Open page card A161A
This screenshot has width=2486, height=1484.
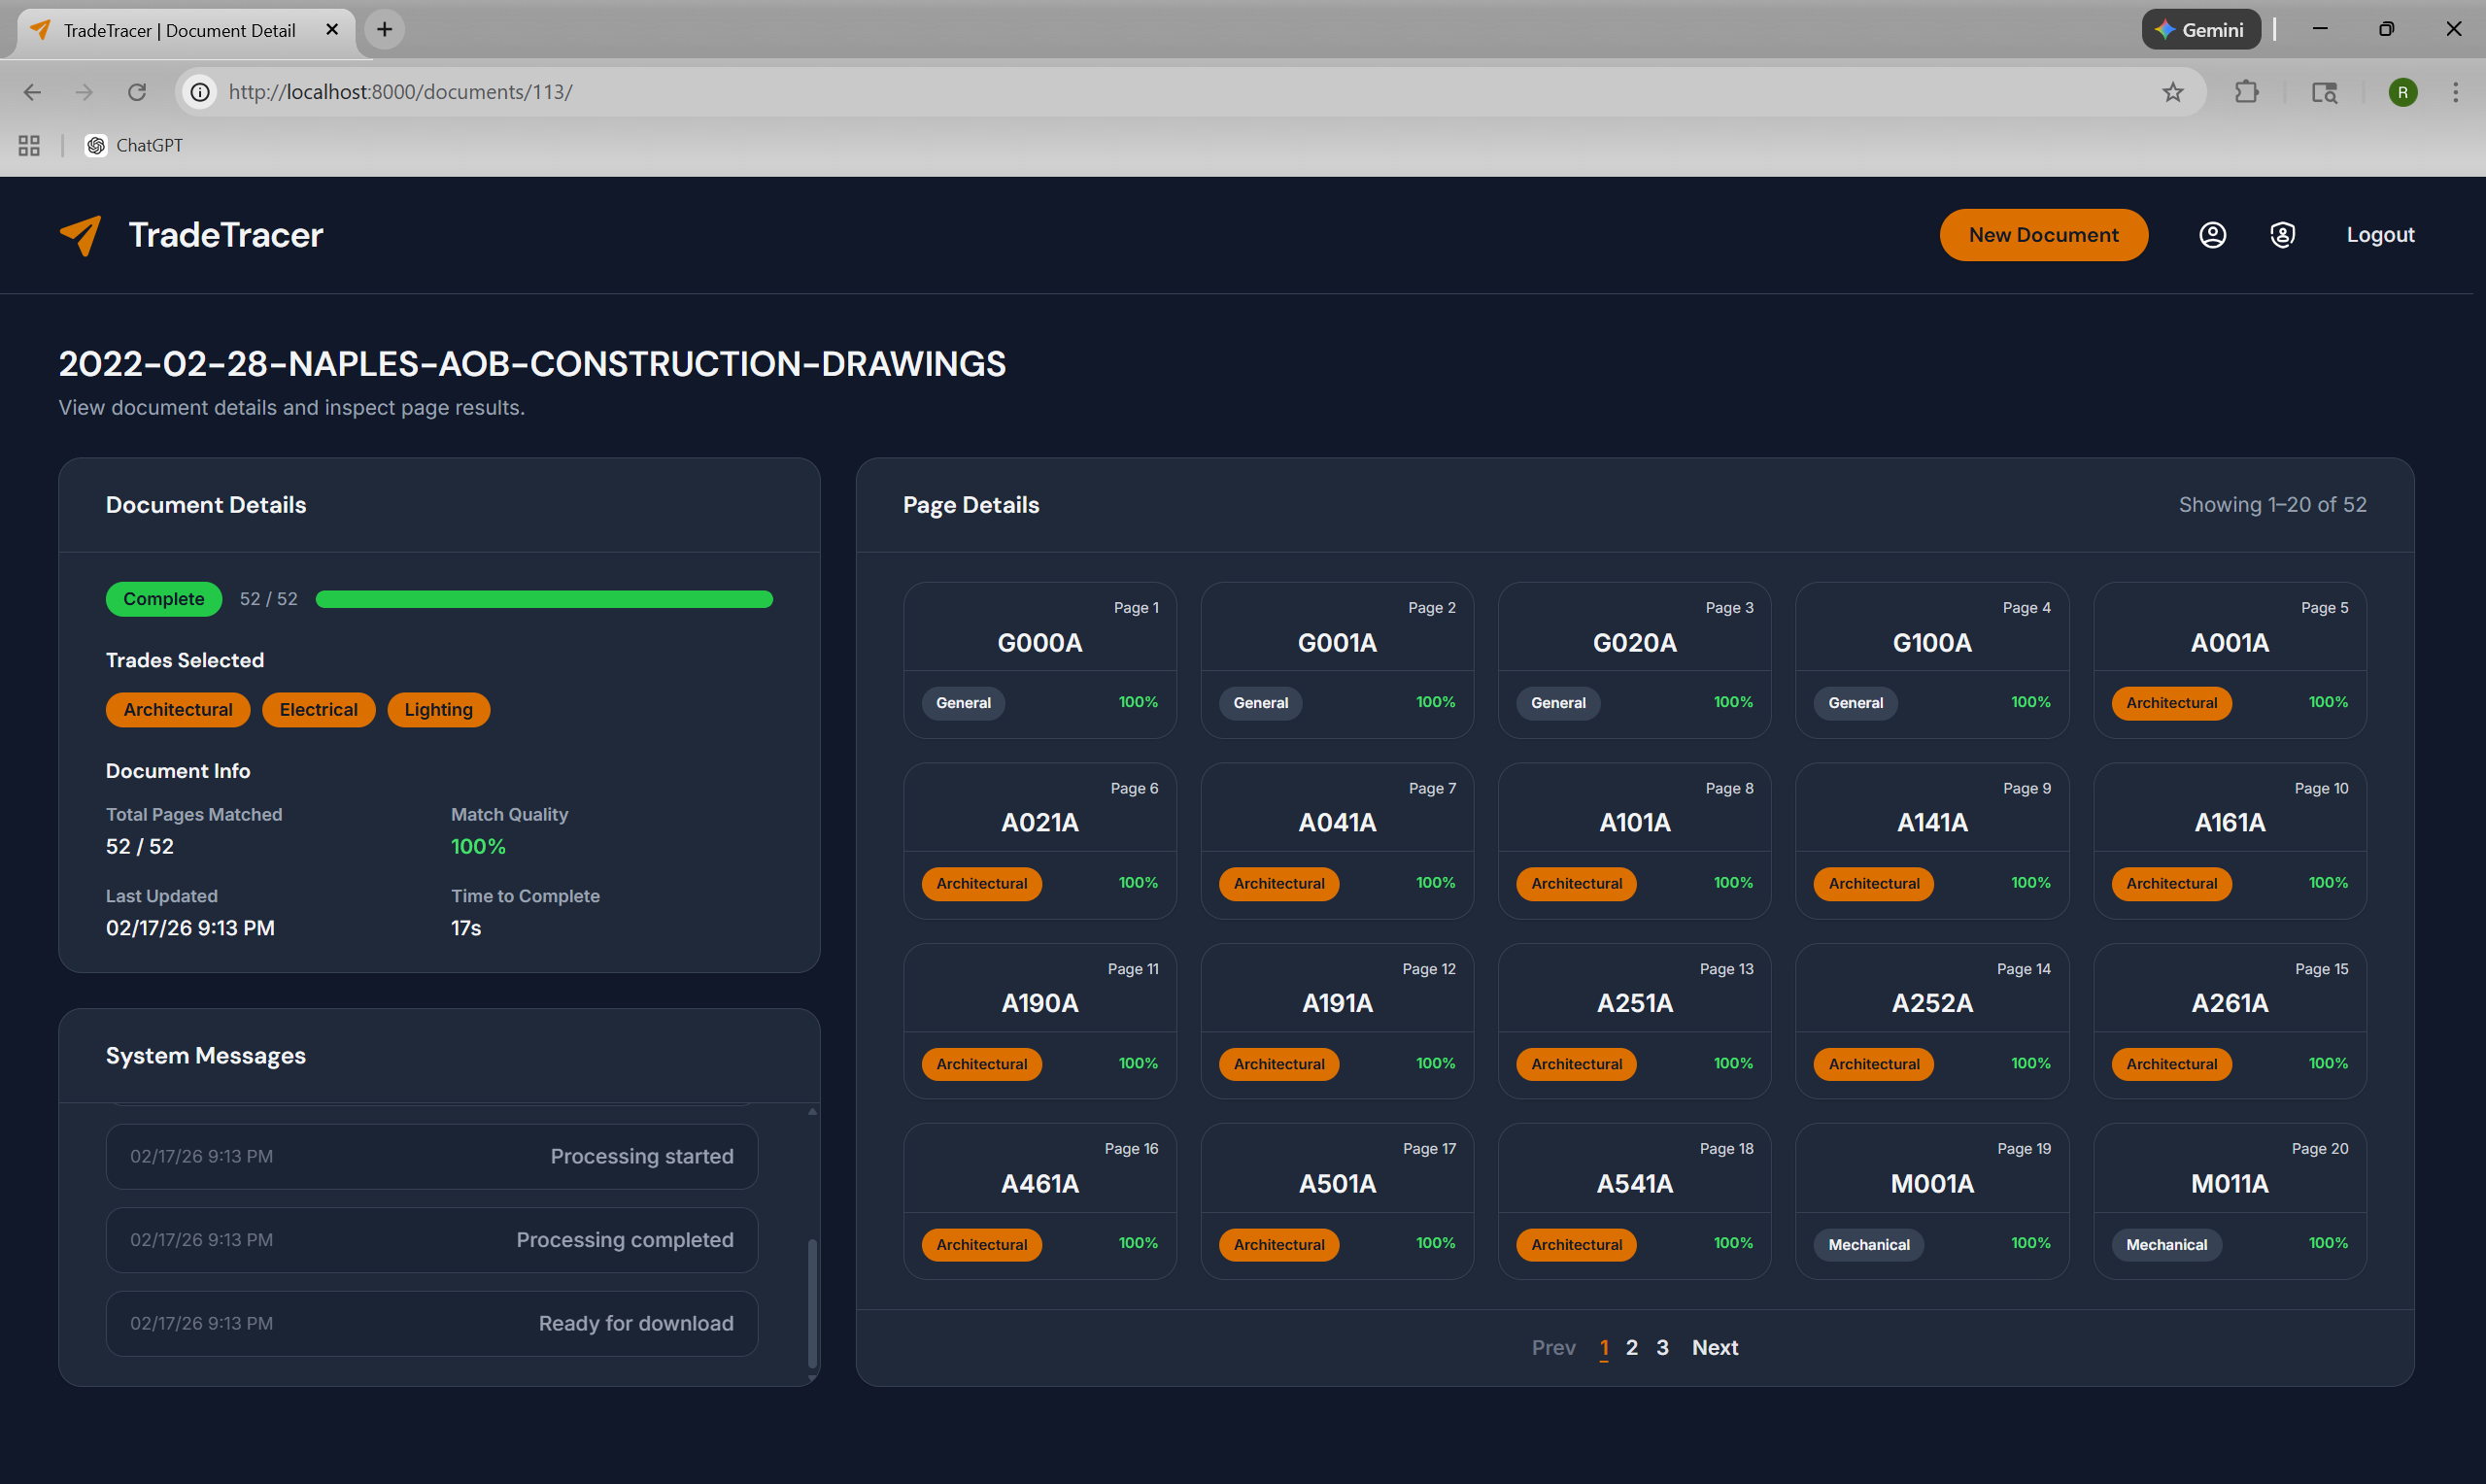[x=2230, y=841]
